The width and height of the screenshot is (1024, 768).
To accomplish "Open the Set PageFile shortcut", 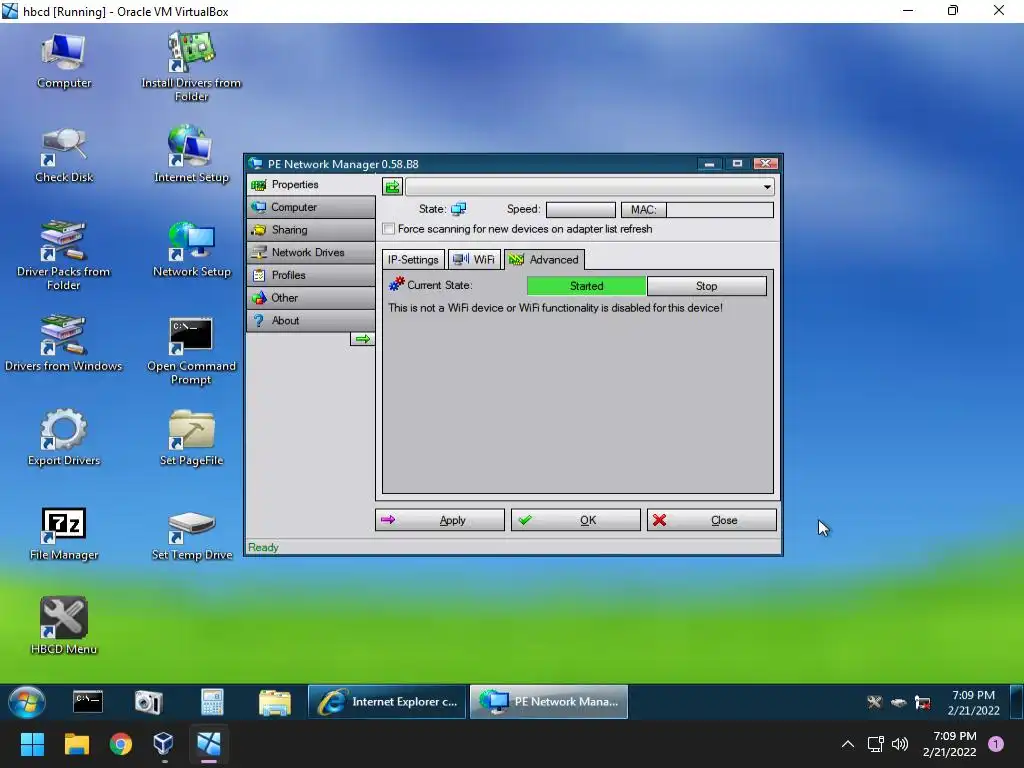I will (x=191, y=438).
